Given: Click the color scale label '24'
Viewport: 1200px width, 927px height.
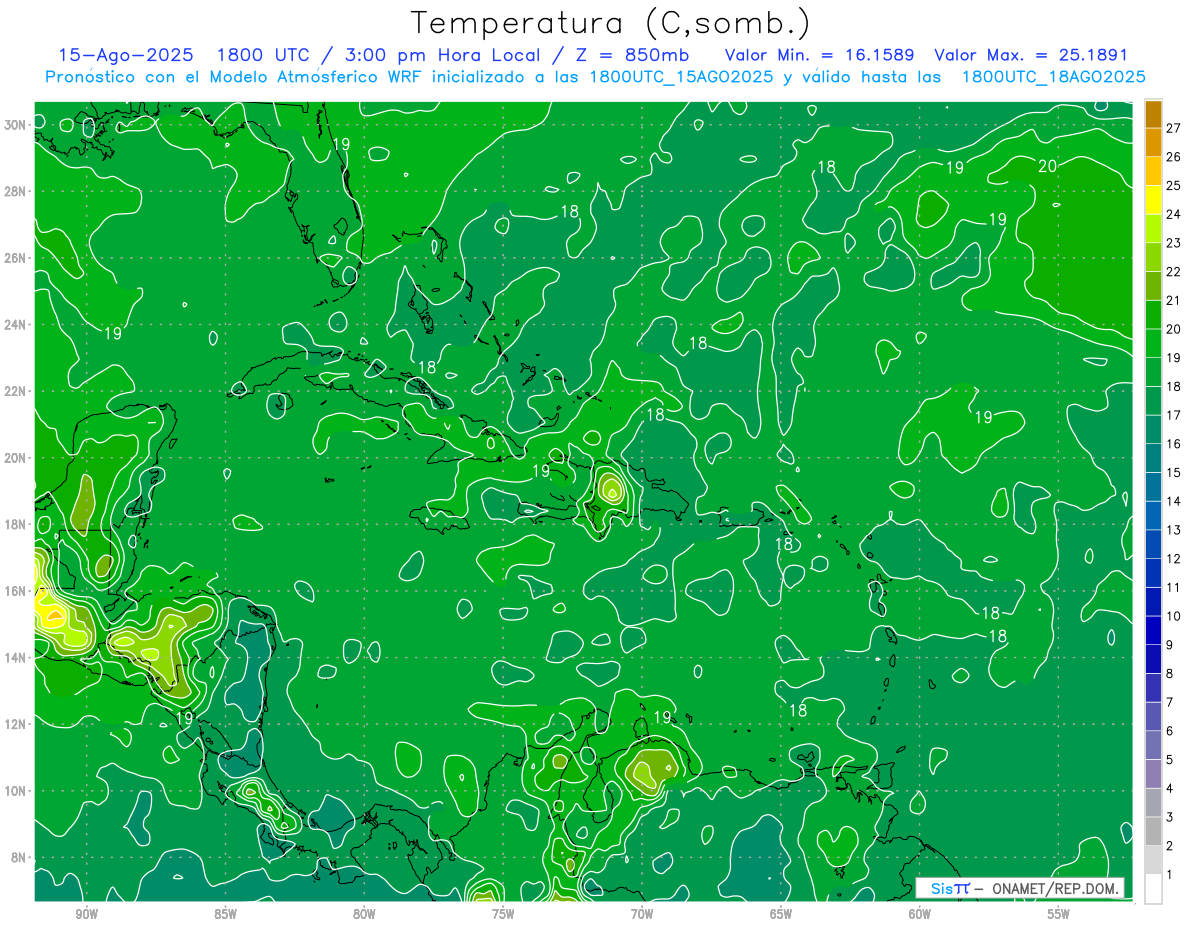Looking at the screenshot, I should (x=1174, y=214).
